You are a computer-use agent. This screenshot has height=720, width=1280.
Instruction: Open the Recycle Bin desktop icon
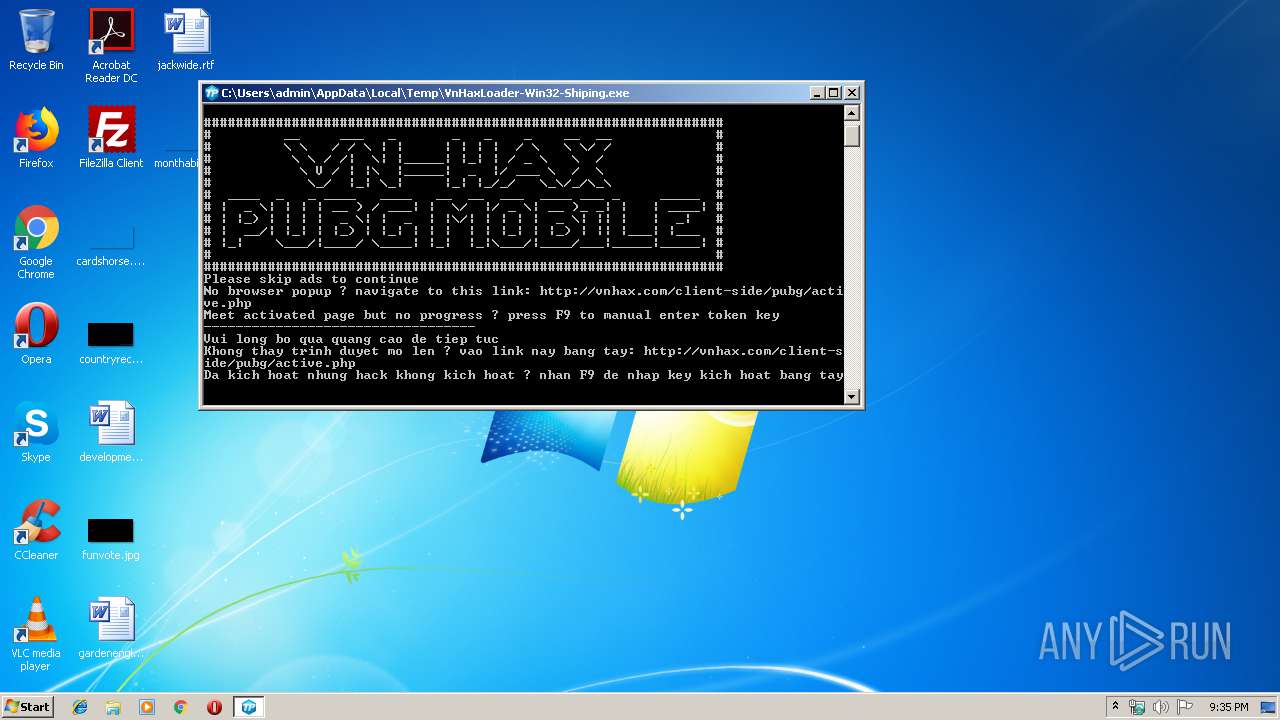click(36, 40)
